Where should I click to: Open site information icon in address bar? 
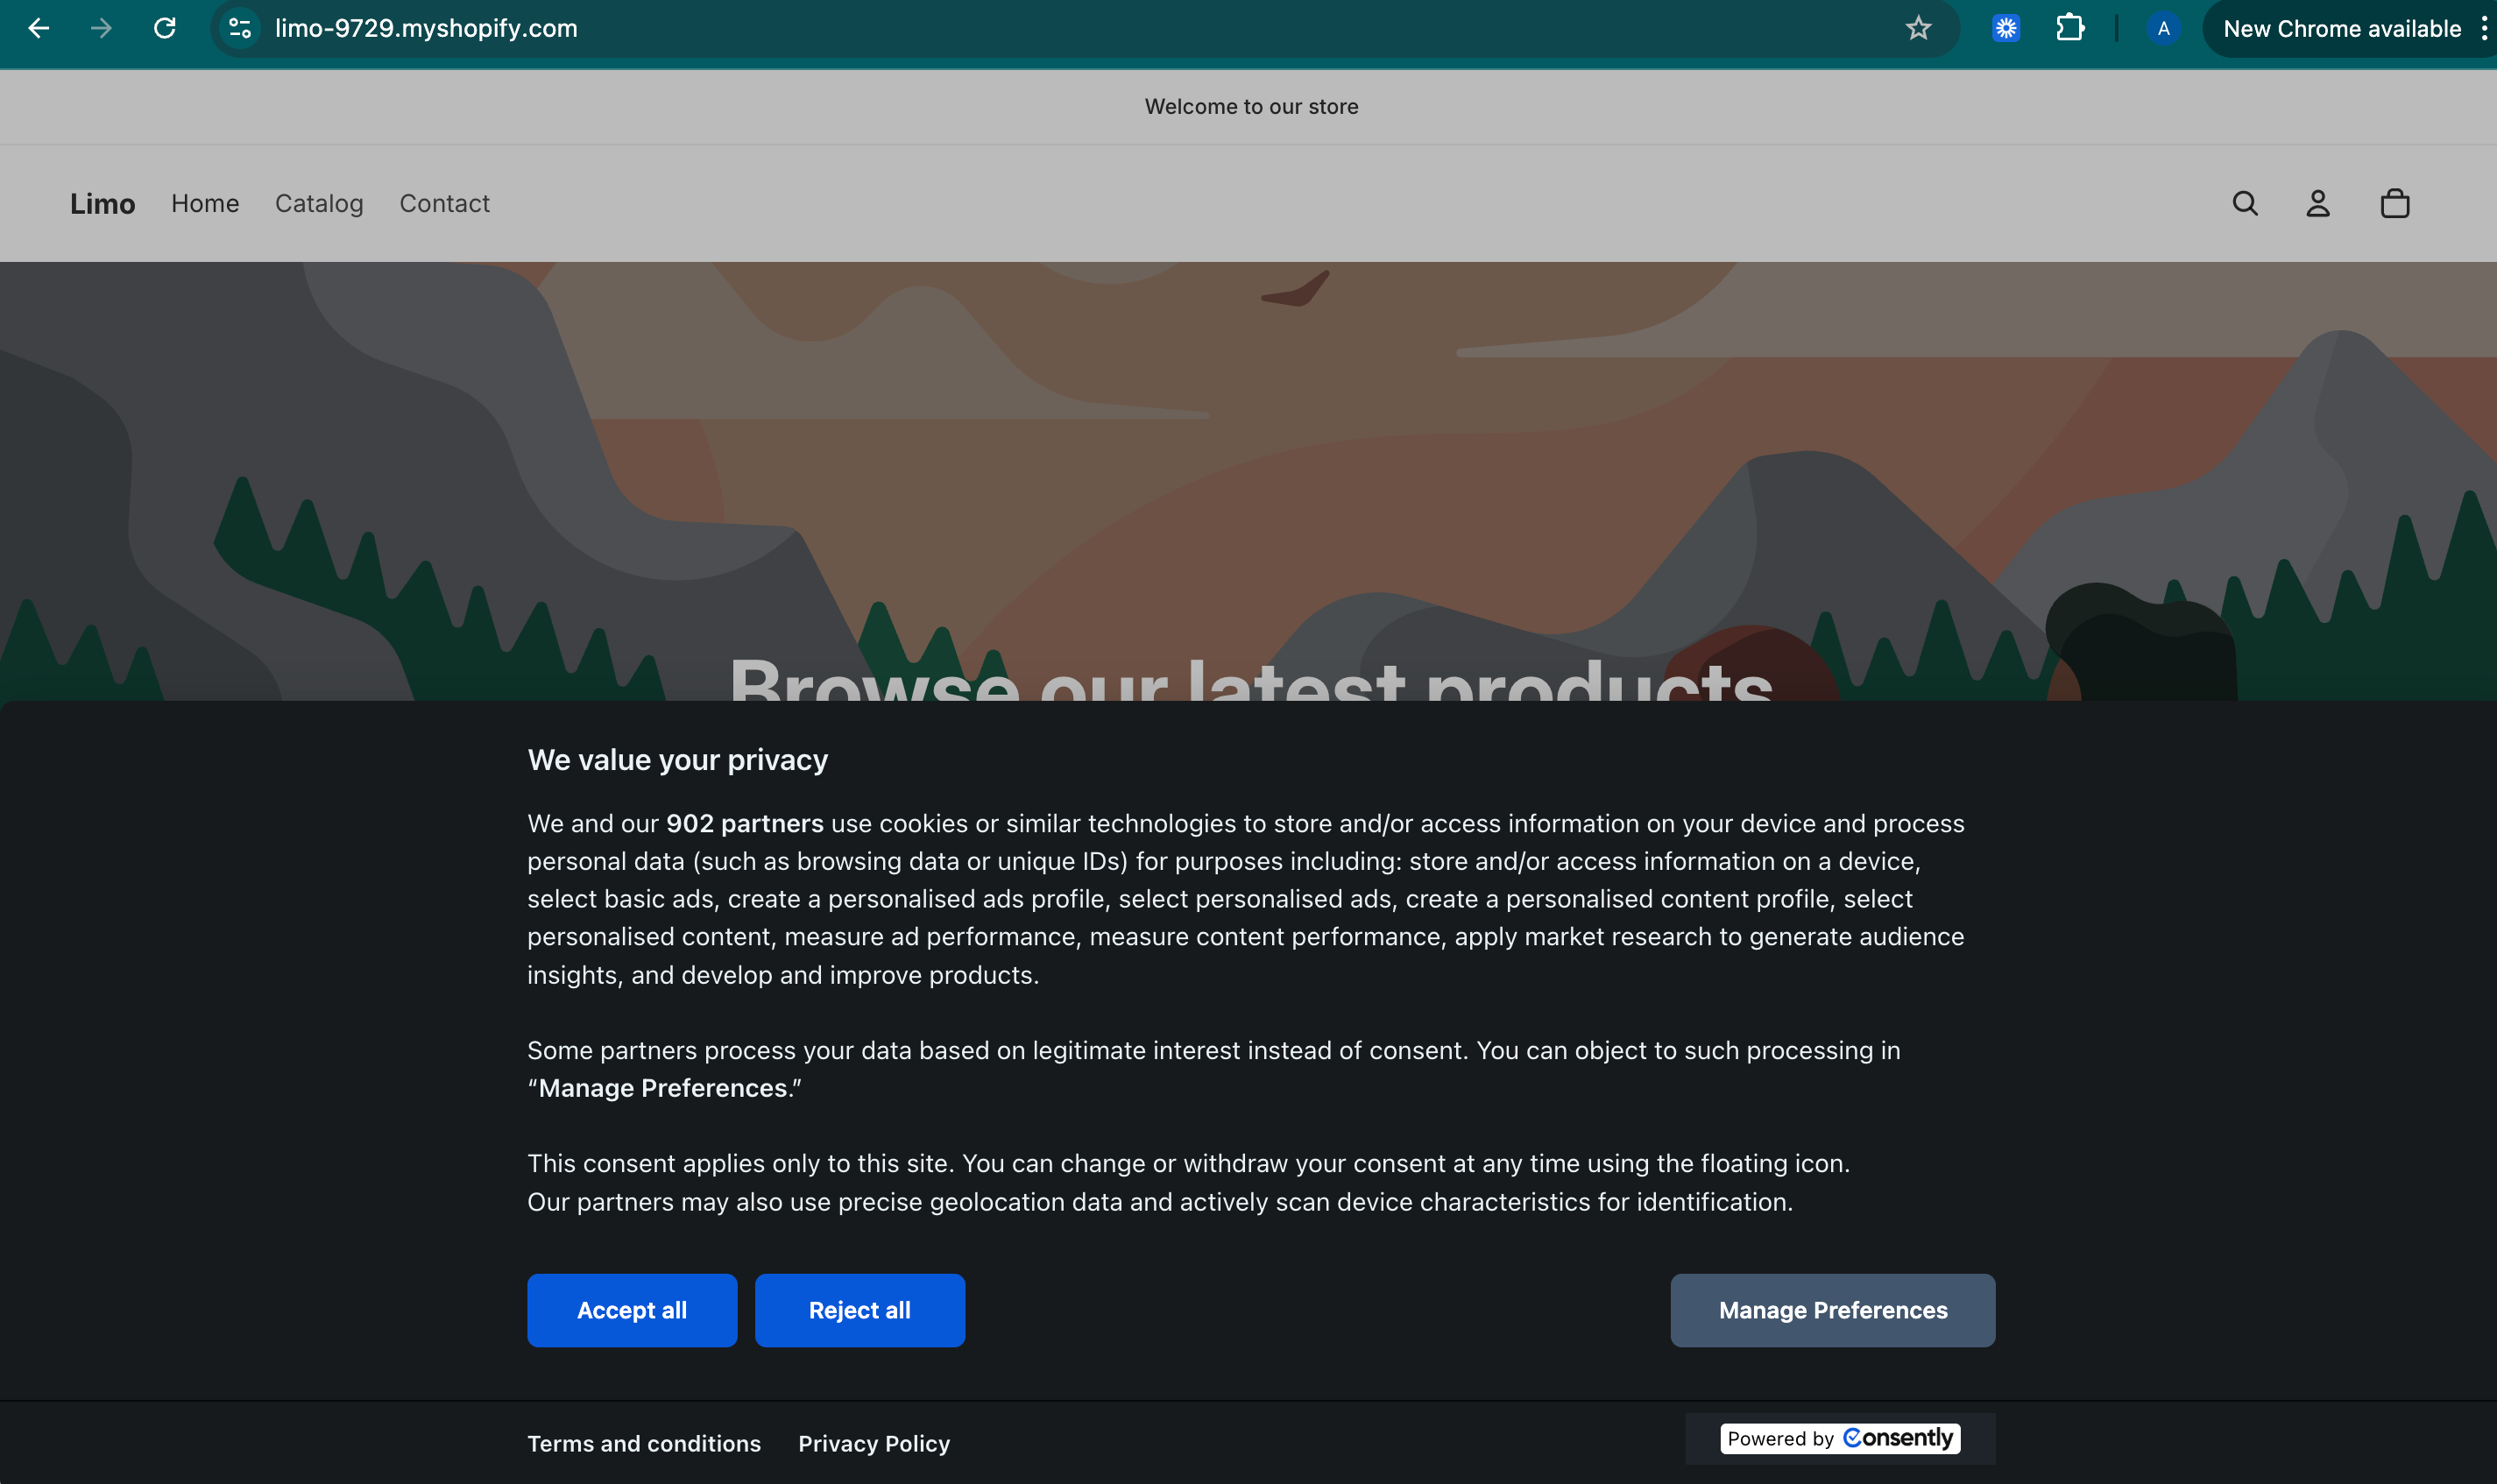(x=240, y=28)
